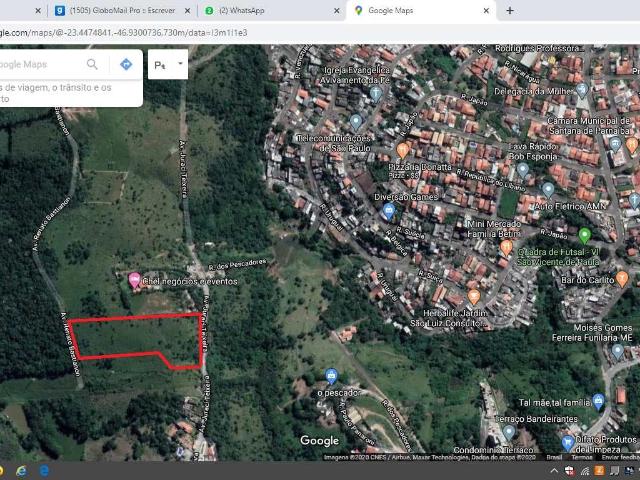Click the Chel negócios e eventos label
The height and width of the screenshot is (480, 640).
[190, 281]
